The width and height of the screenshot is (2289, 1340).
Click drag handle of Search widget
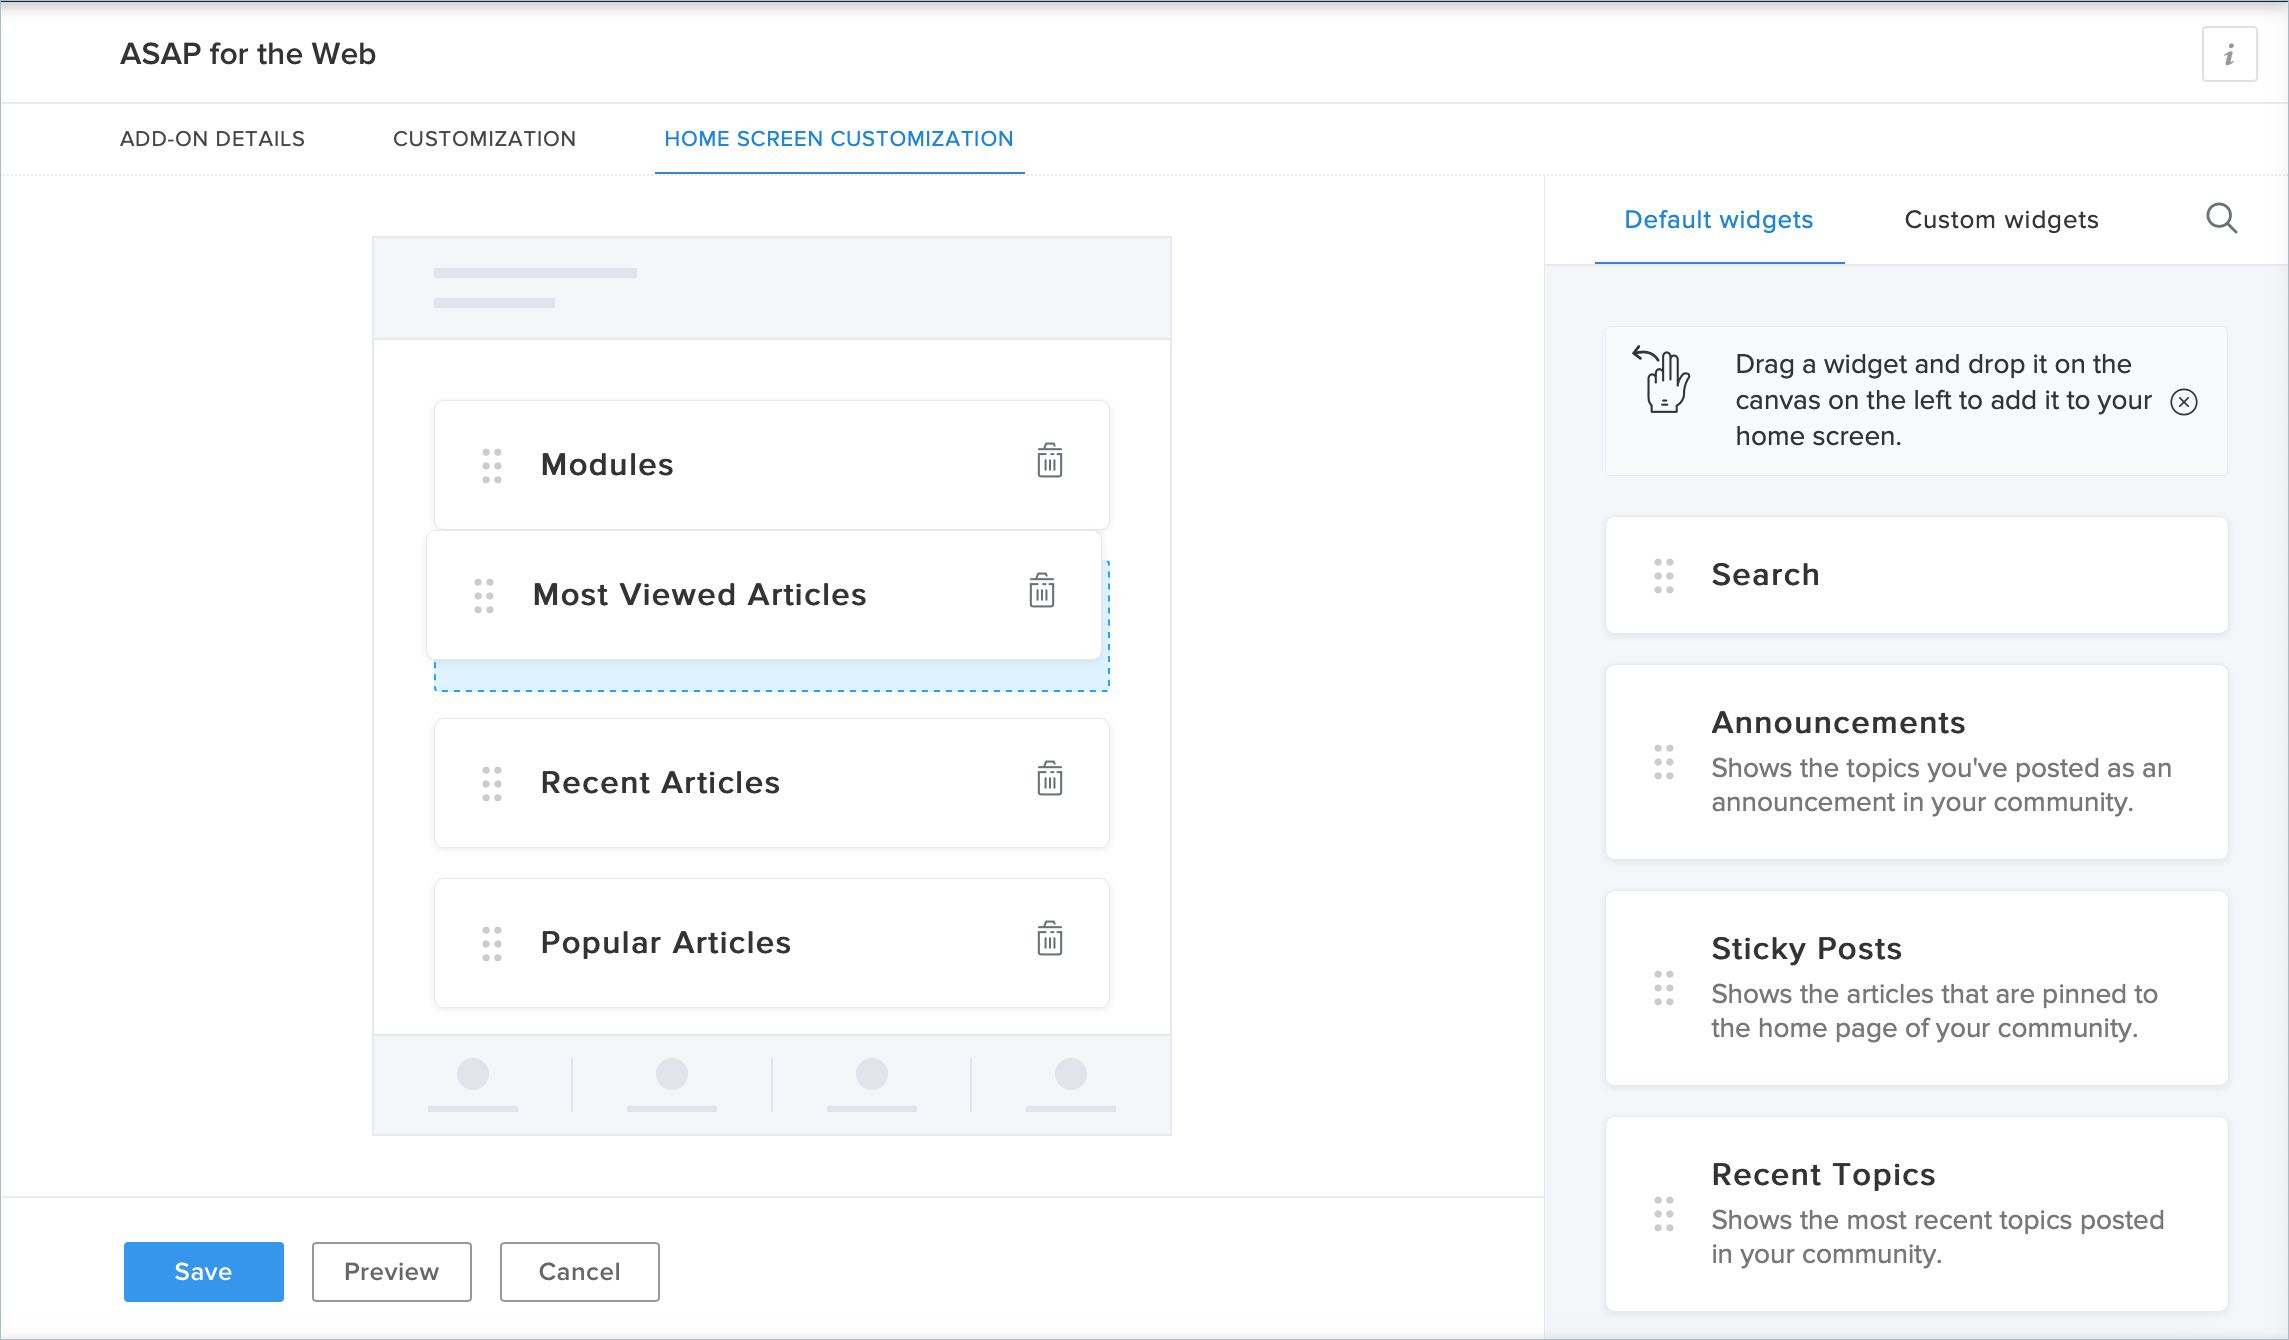click(1663, 576)
